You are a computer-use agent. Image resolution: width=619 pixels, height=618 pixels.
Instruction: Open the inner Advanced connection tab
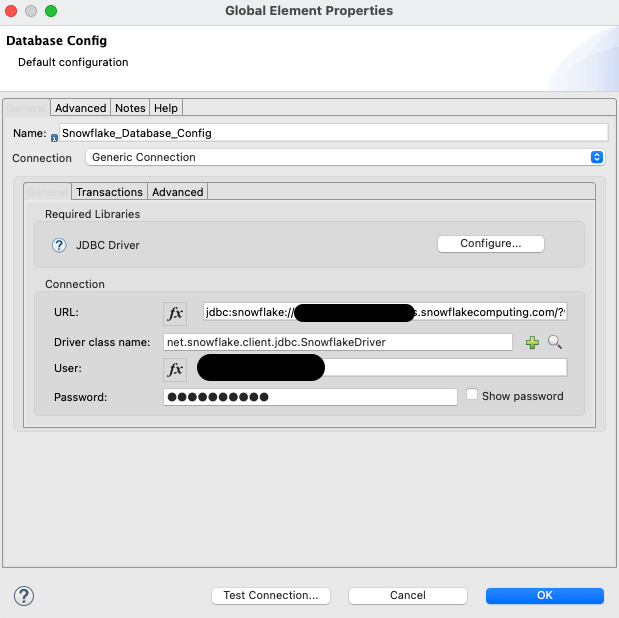pos(177,192)
